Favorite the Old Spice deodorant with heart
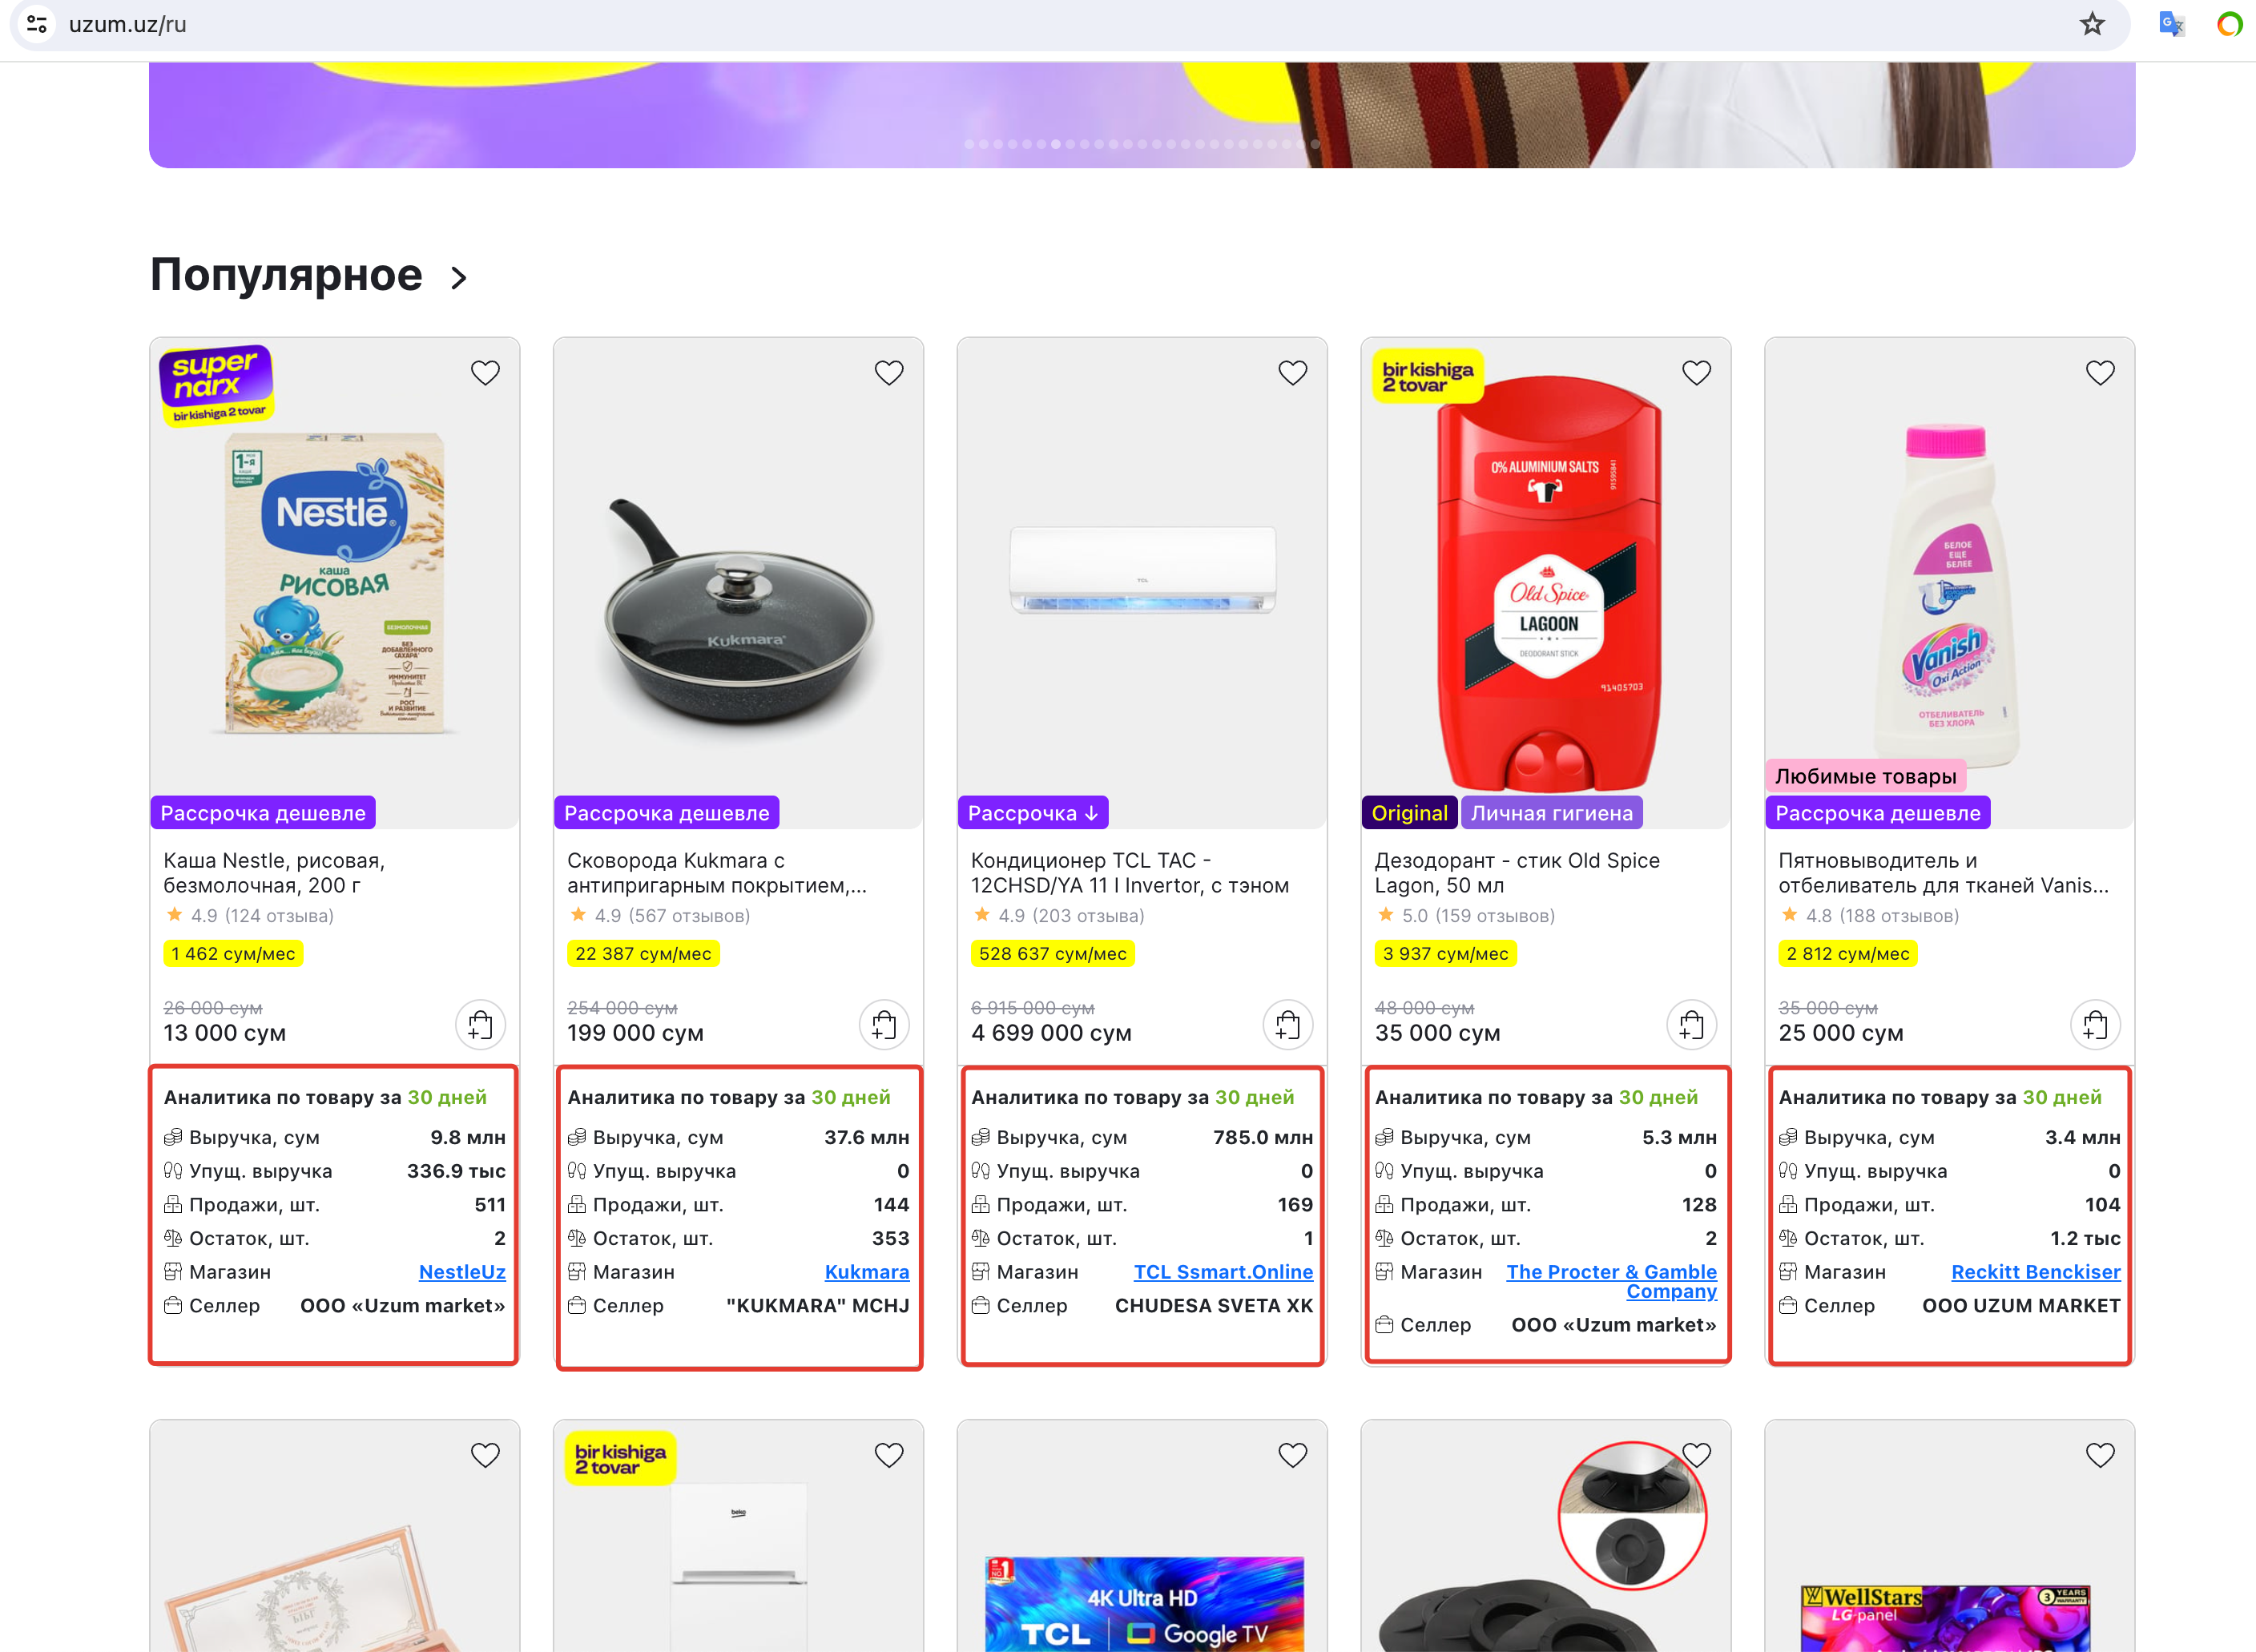This screenshot has height=1652, width=2256. coord(1697,373)
